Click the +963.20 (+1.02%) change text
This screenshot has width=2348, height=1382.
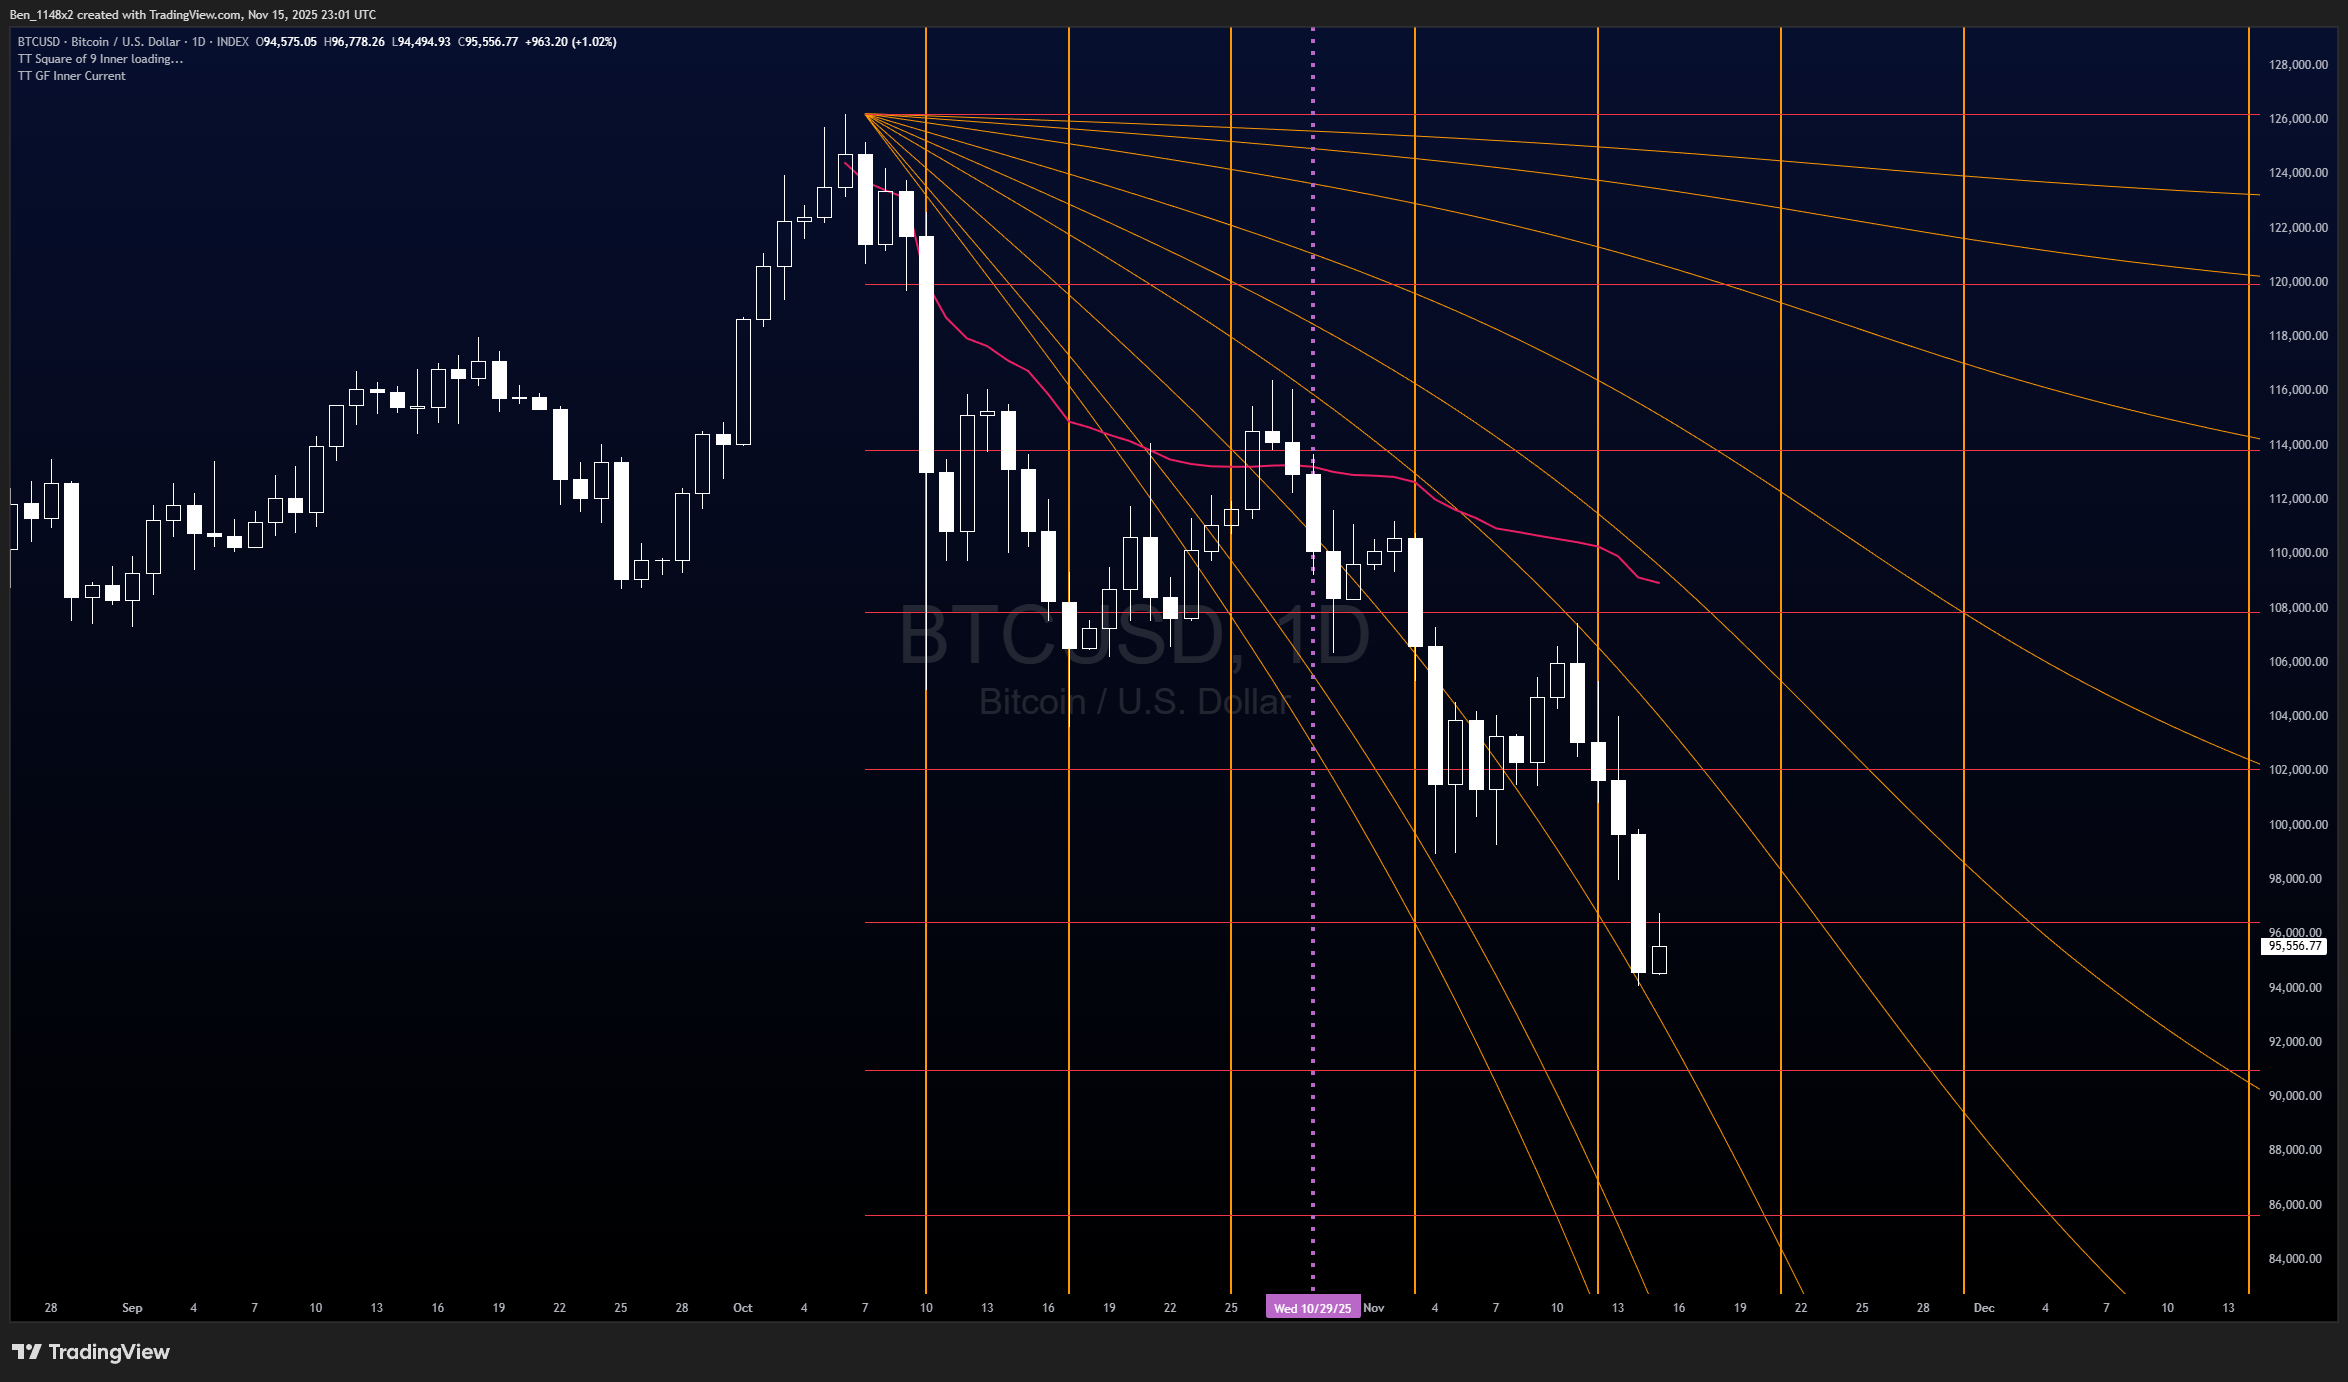tap(570, 42)
